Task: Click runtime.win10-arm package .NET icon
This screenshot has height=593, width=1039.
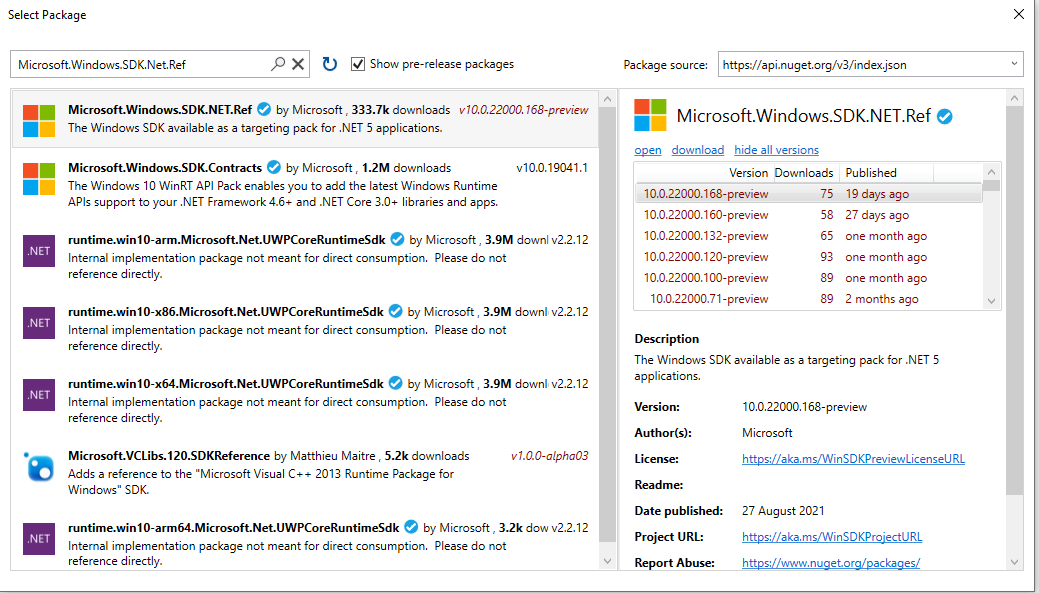Action: [39, 251]
